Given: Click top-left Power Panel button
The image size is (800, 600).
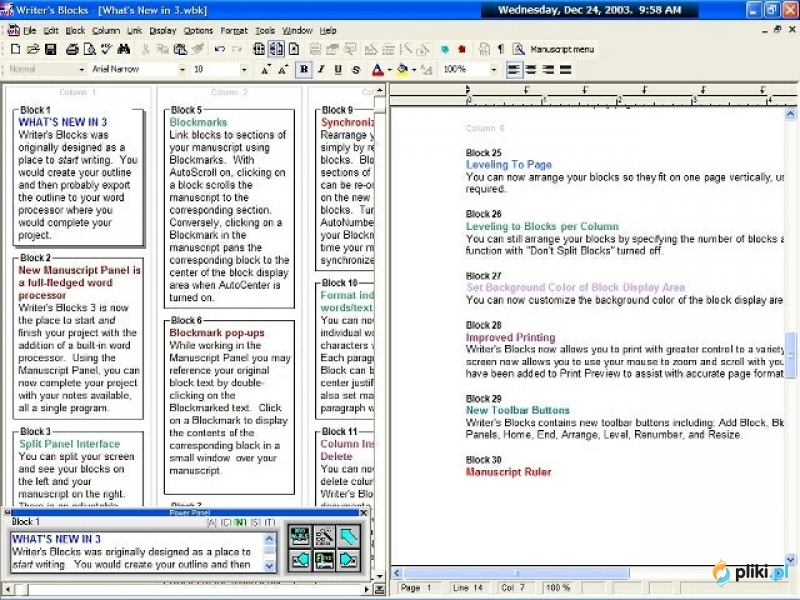Looking at the screenshot, I should pyautogui.click(x=300, y=536).
